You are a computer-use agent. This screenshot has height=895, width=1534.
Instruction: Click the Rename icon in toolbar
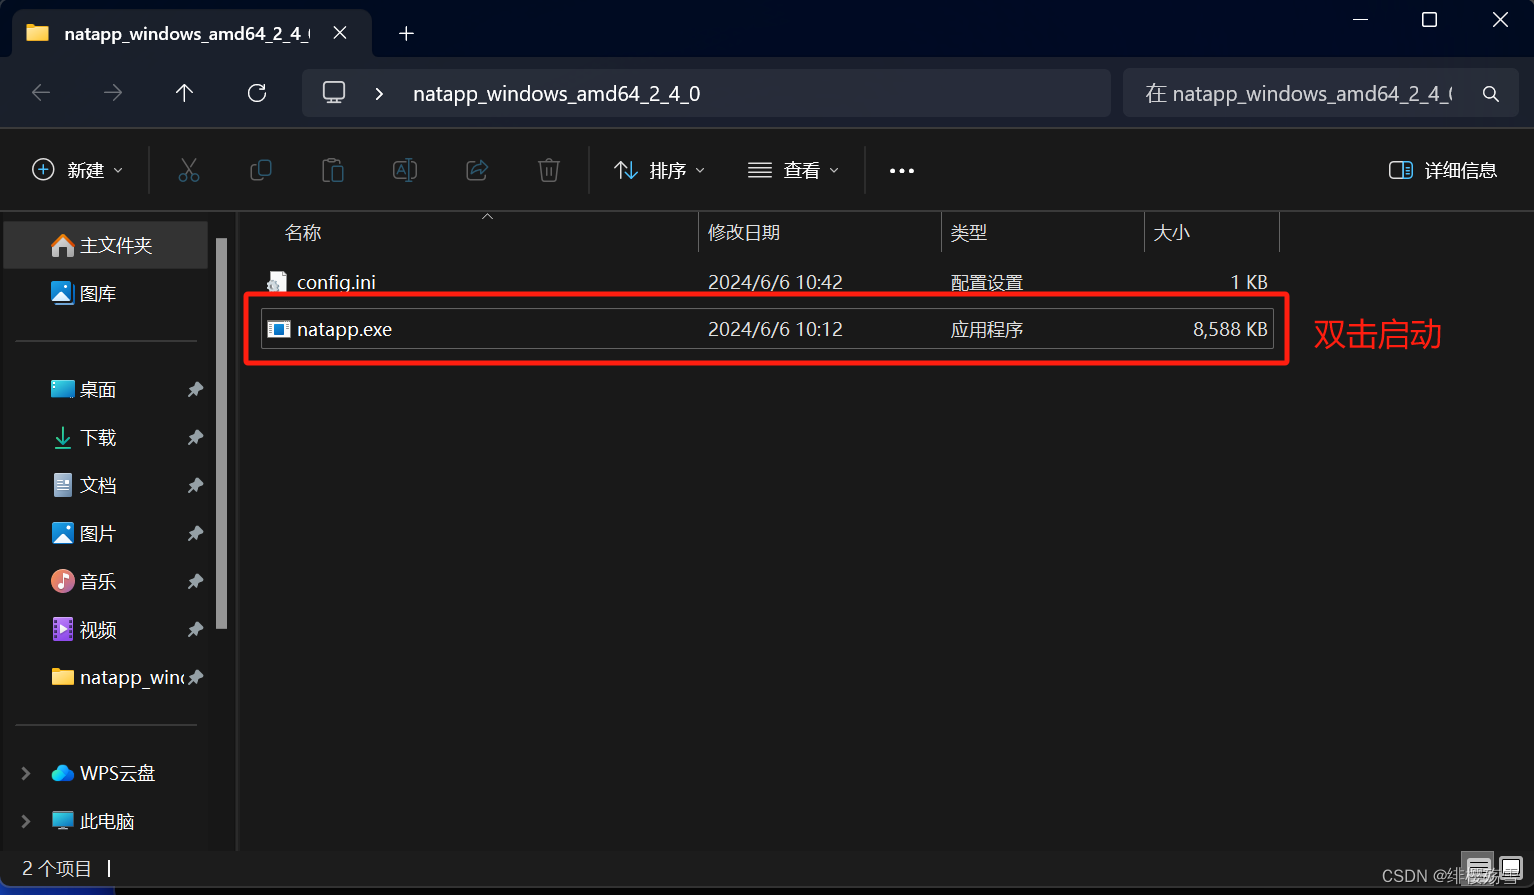[x=405, y=170]
